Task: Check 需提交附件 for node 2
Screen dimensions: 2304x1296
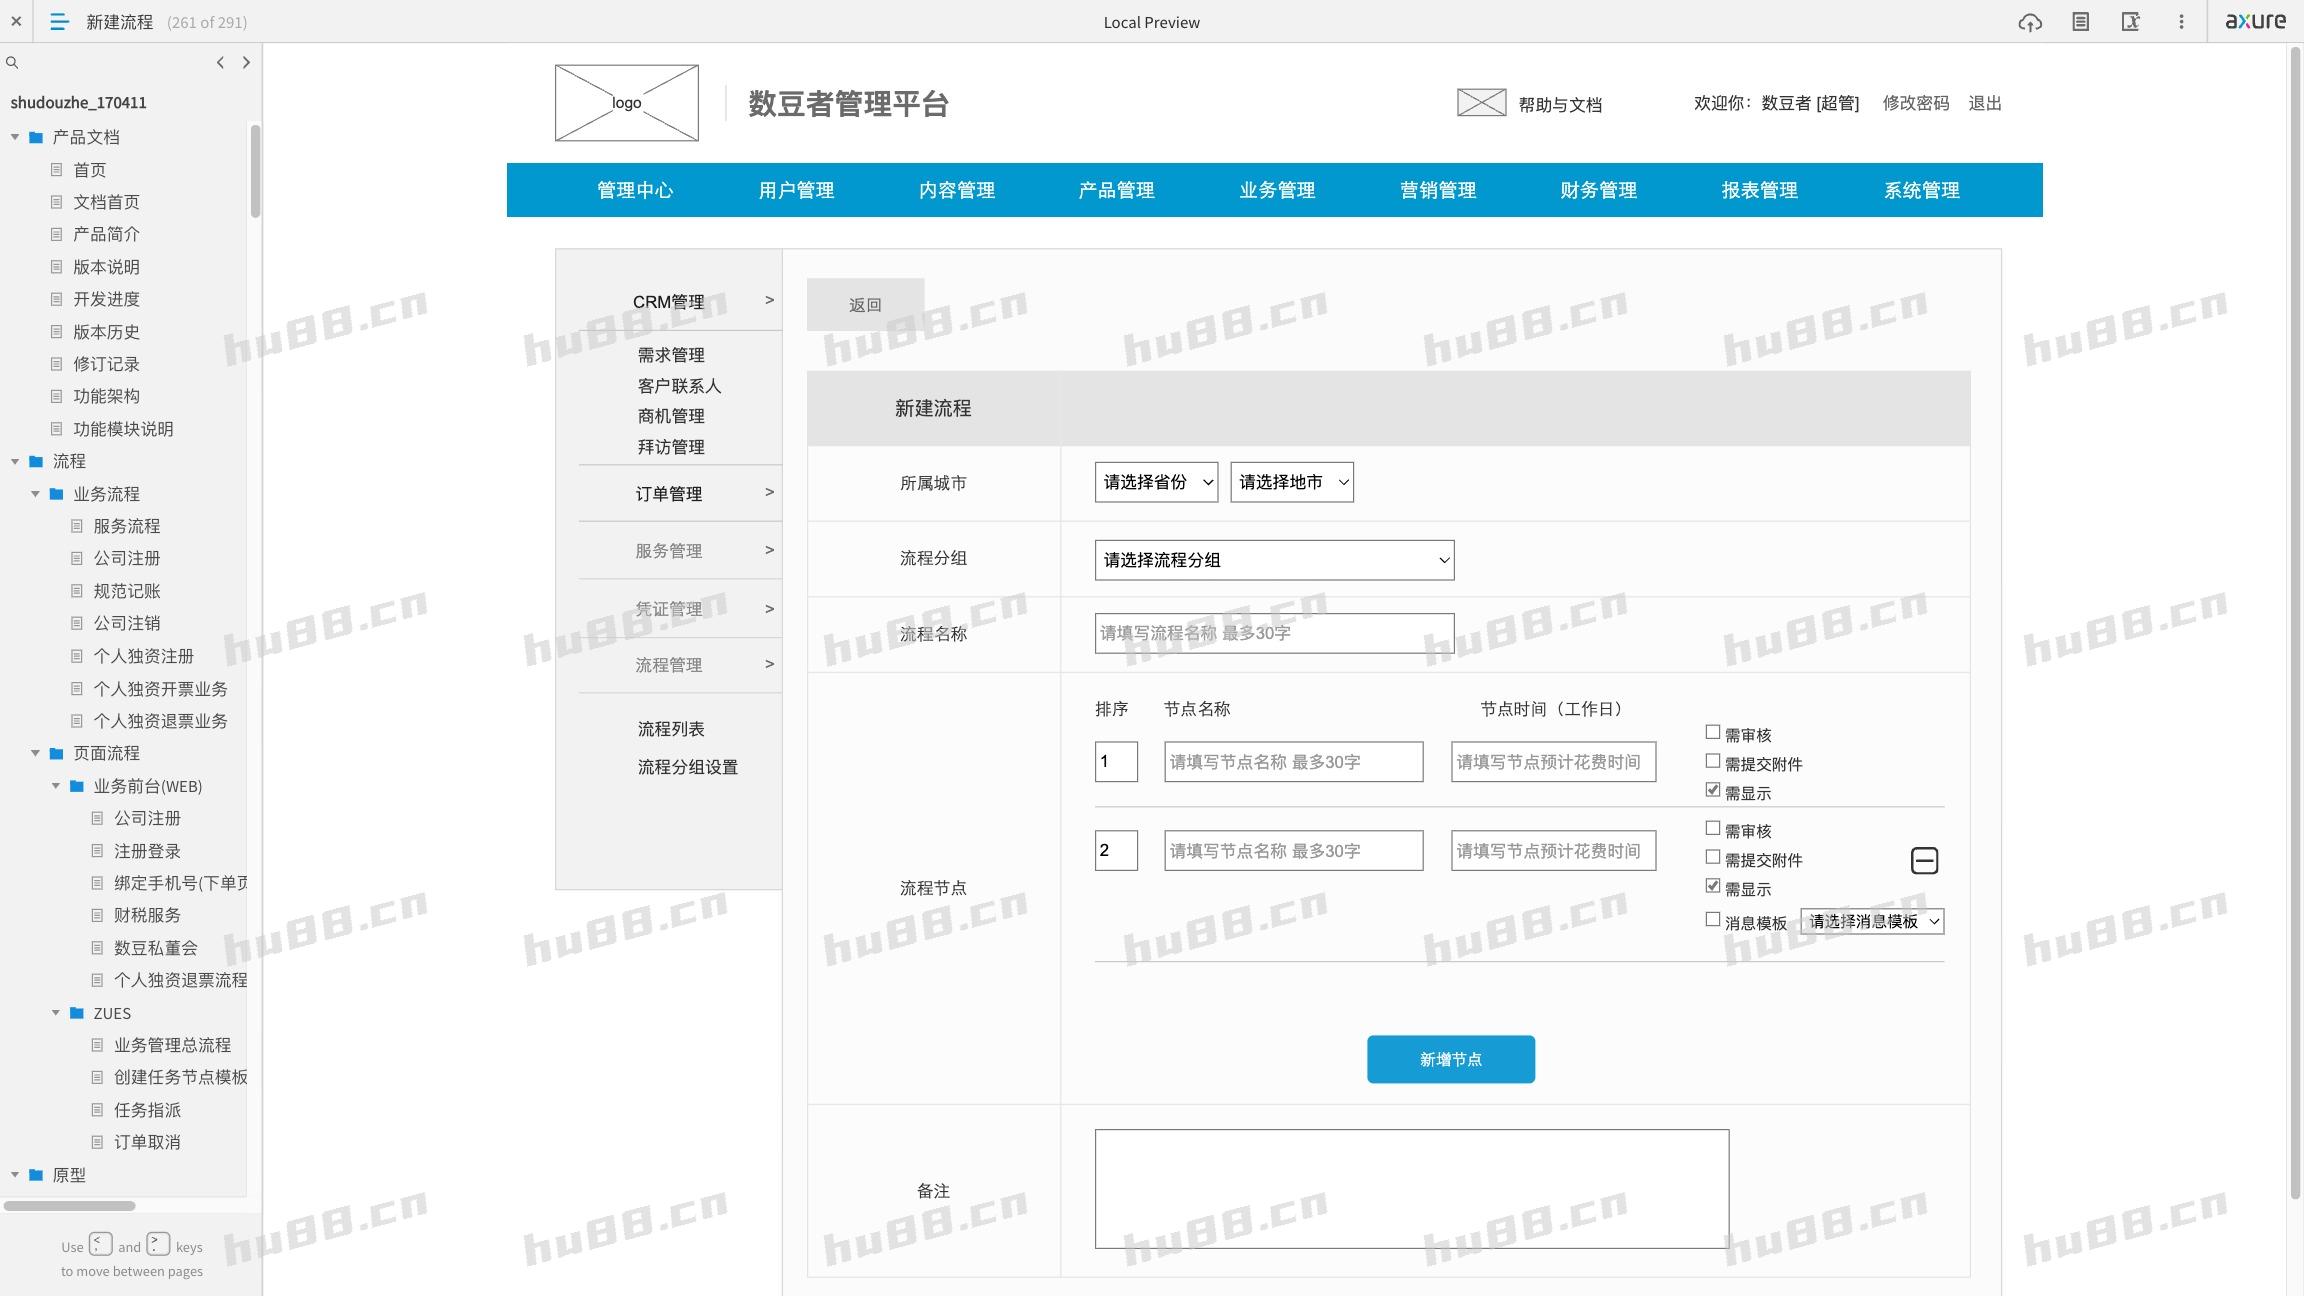Action: 1713,858
